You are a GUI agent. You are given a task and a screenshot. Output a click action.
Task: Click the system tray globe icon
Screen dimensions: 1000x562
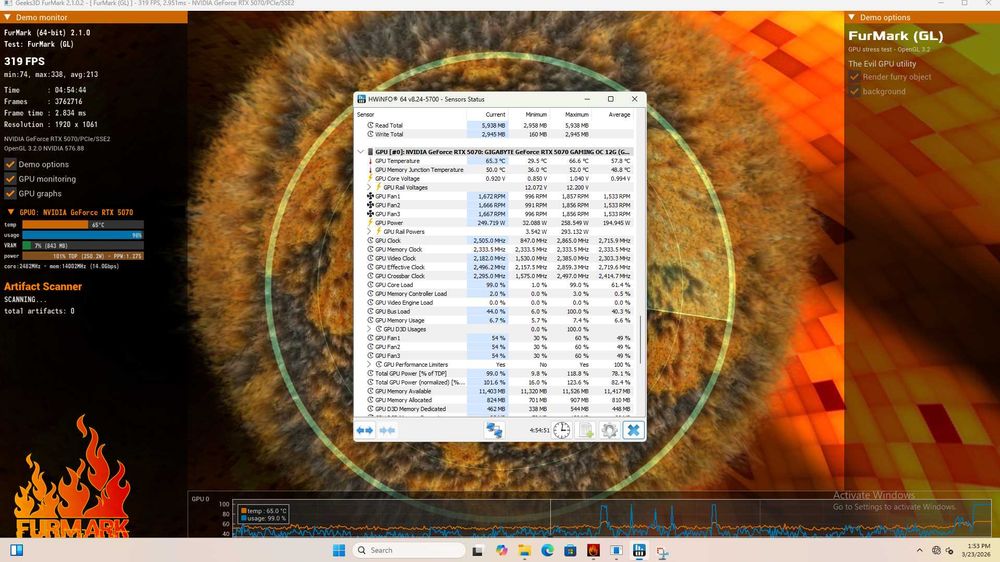(936, 550)
